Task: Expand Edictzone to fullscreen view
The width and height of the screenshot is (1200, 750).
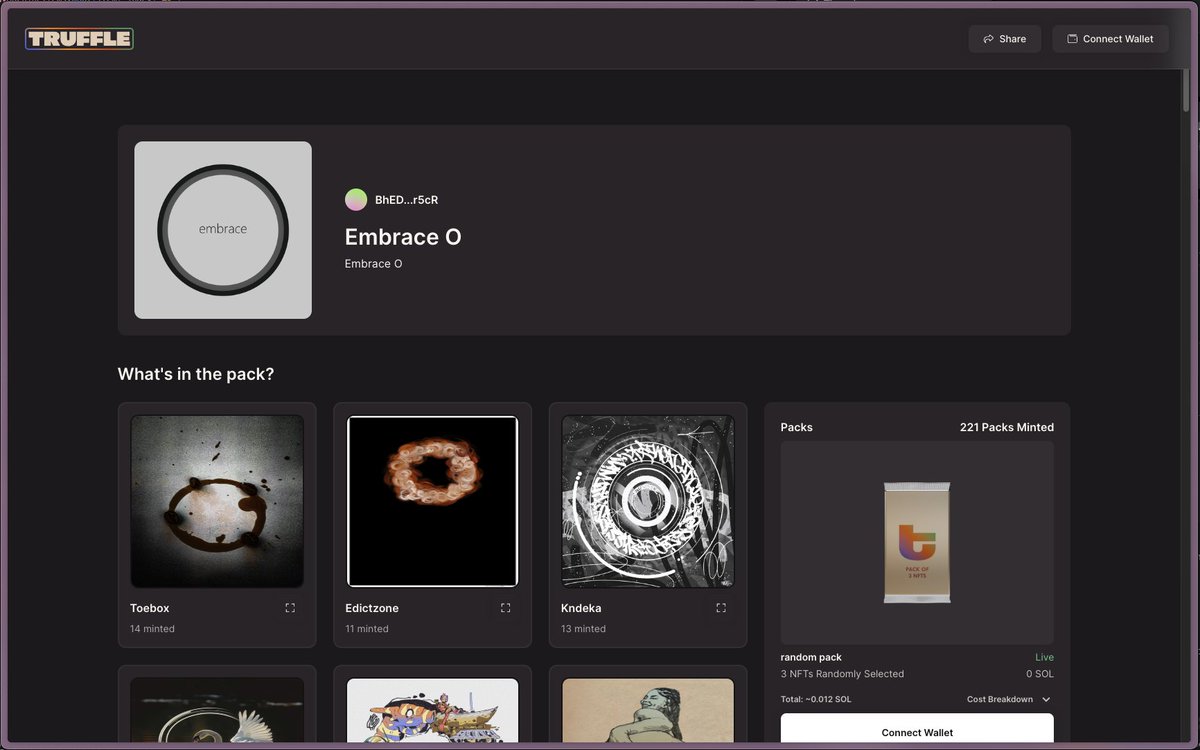Action: 505,608
